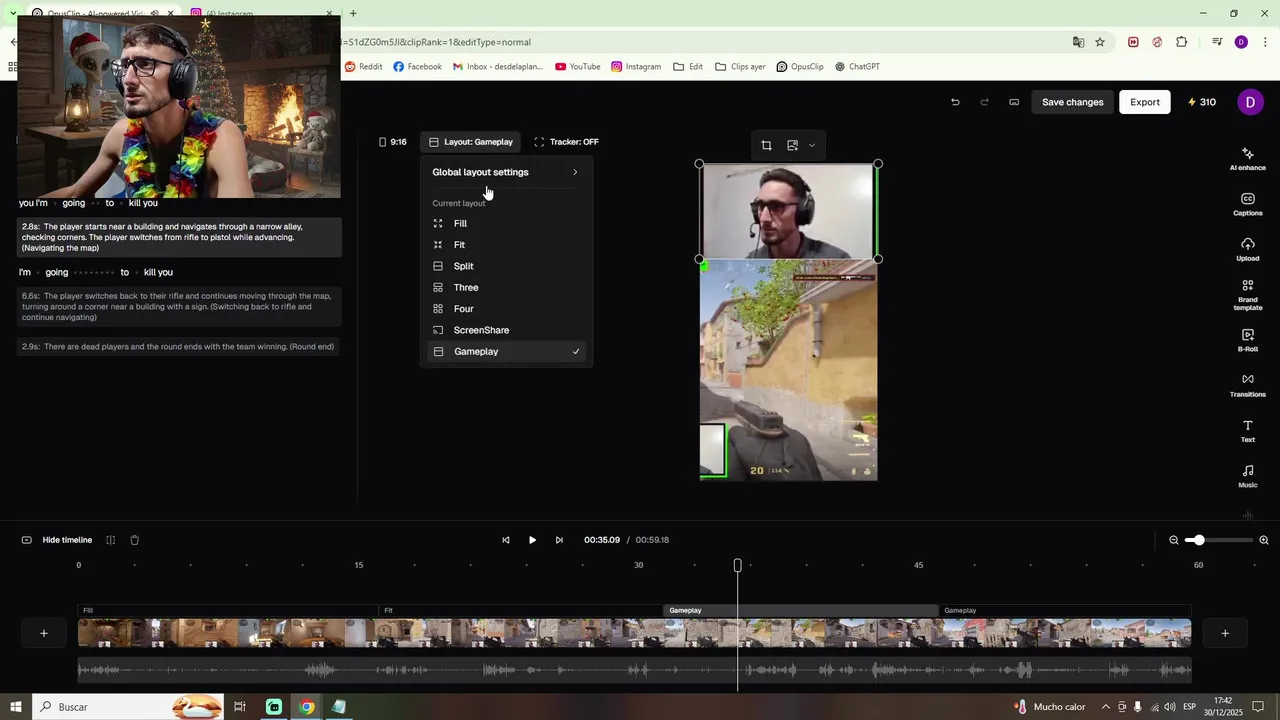Choose the Three layout
This screenshot has width=1280, height=720.
tap(506, 288)
